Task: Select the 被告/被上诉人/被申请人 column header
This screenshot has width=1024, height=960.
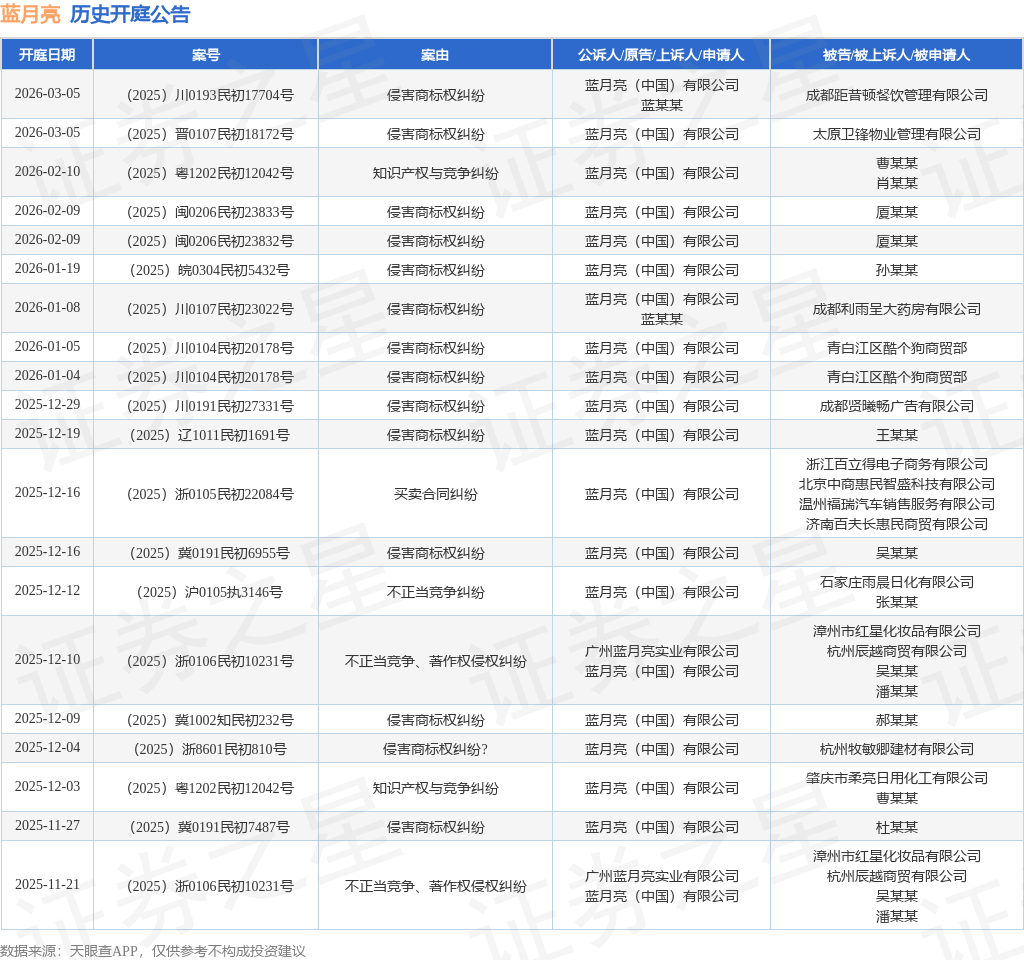Action: [x=896, y=55]
